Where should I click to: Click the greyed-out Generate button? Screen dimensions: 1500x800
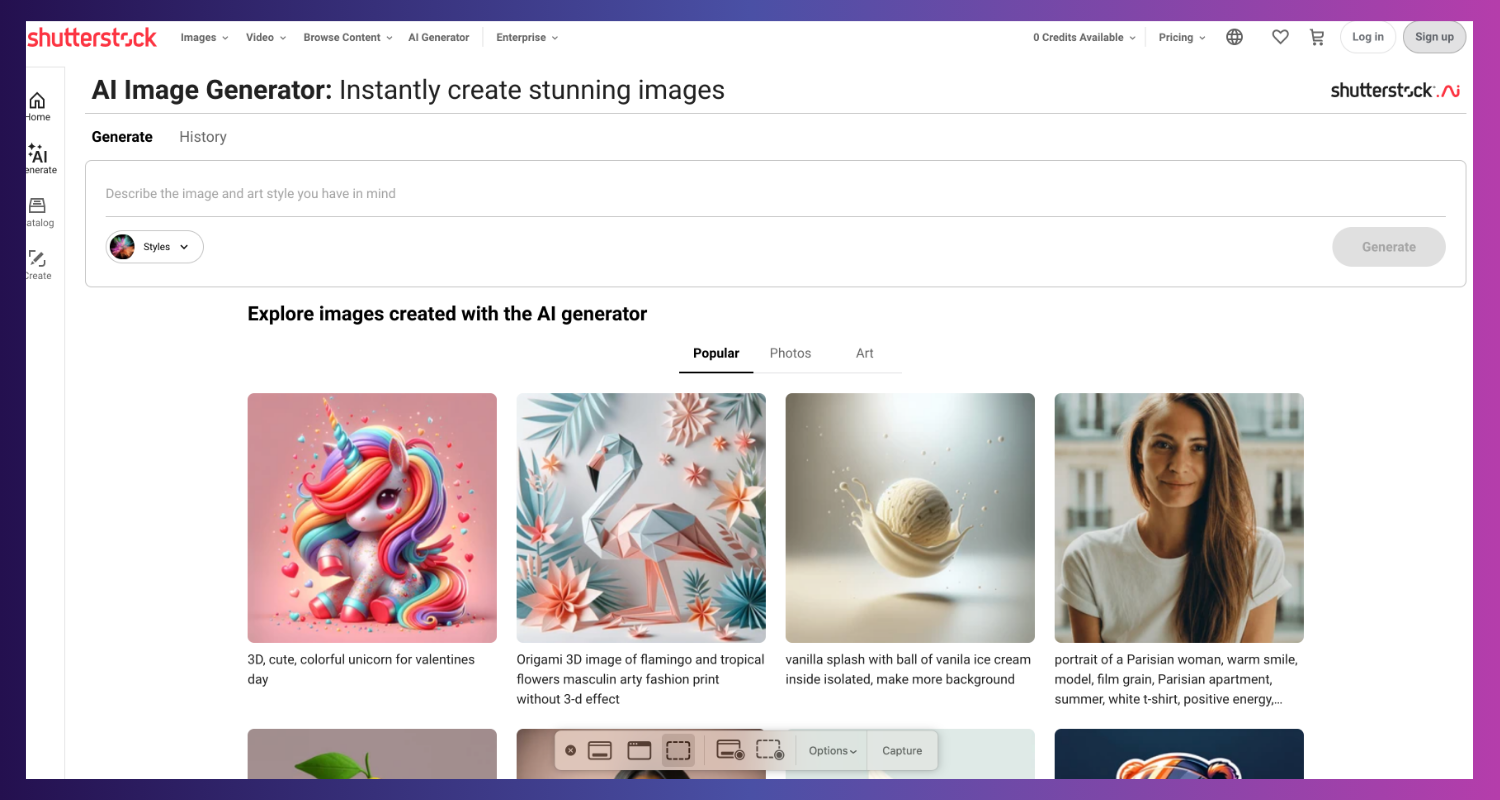tap(1389, 247)
